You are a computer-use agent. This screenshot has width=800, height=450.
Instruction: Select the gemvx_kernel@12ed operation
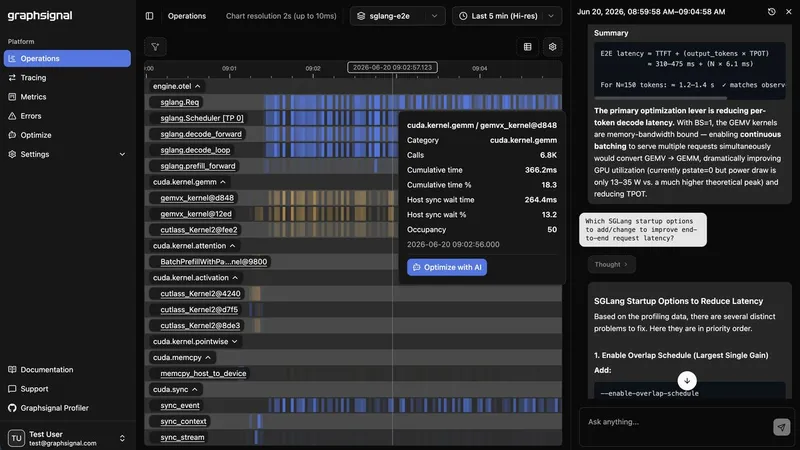coord(196,214)
